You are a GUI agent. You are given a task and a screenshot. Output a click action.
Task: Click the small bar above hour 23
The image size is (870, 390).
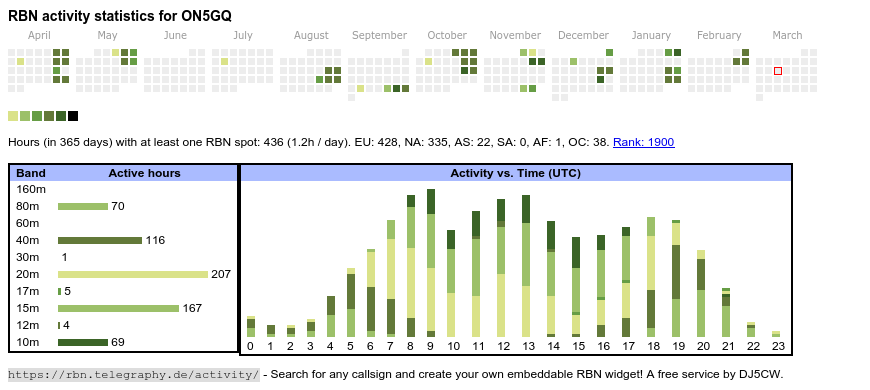(x=776, y=334)
